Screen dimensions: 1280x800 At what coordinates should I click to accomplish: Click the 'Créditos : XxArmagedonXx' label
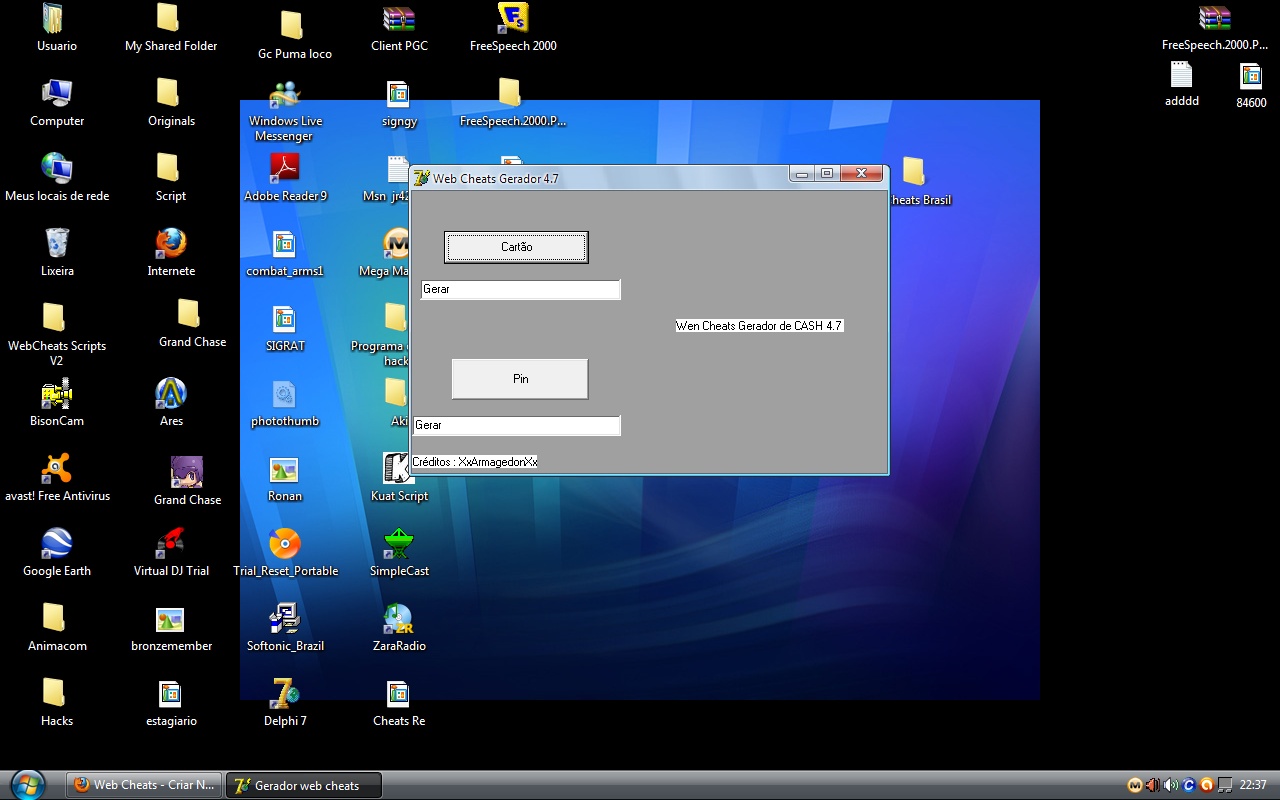(x=475, y=462)
